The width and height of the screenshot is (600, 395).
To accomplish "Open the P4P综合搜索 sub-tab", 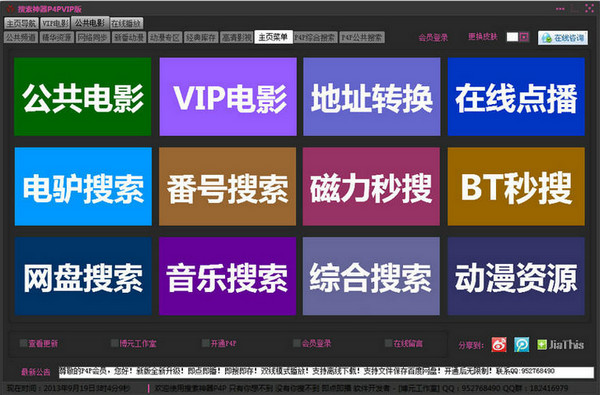I will pyautogui.click(x=315, y=37).
